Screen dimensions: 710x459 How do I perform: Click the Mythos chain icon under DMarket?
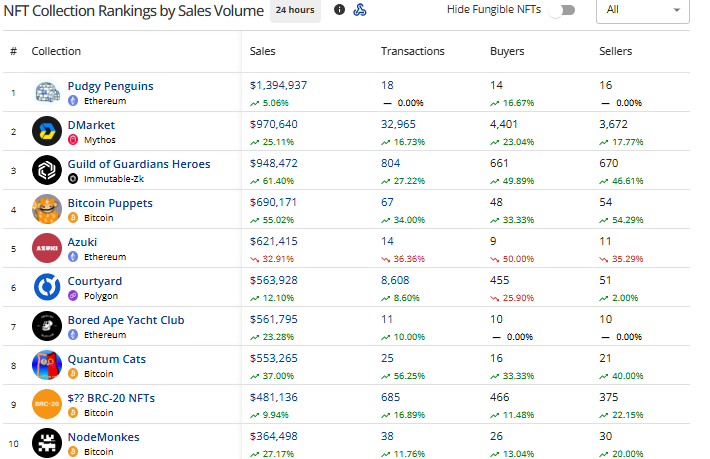73,140
